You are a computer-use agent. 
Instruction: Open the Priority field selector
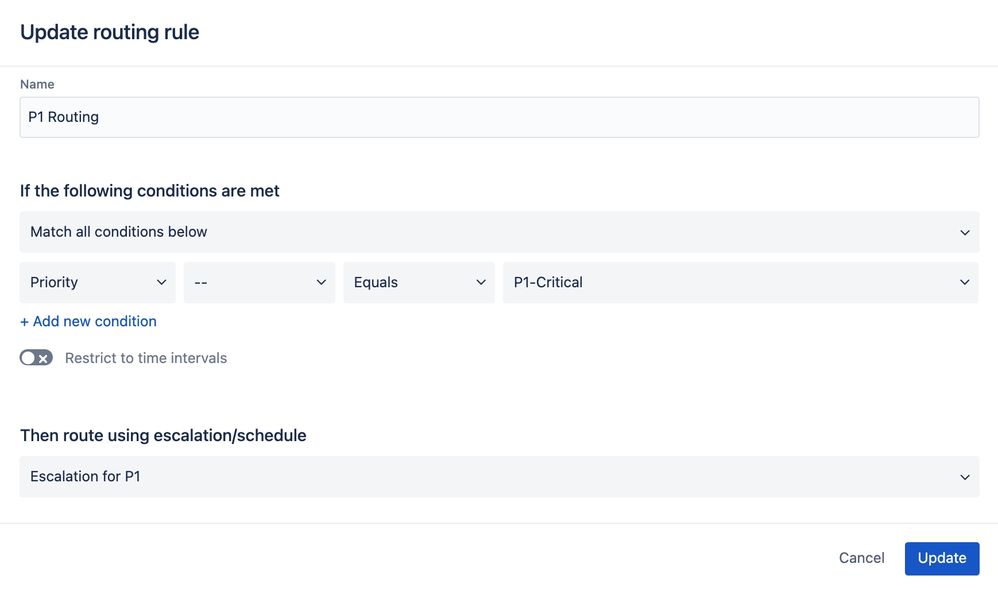pos(97,283)
